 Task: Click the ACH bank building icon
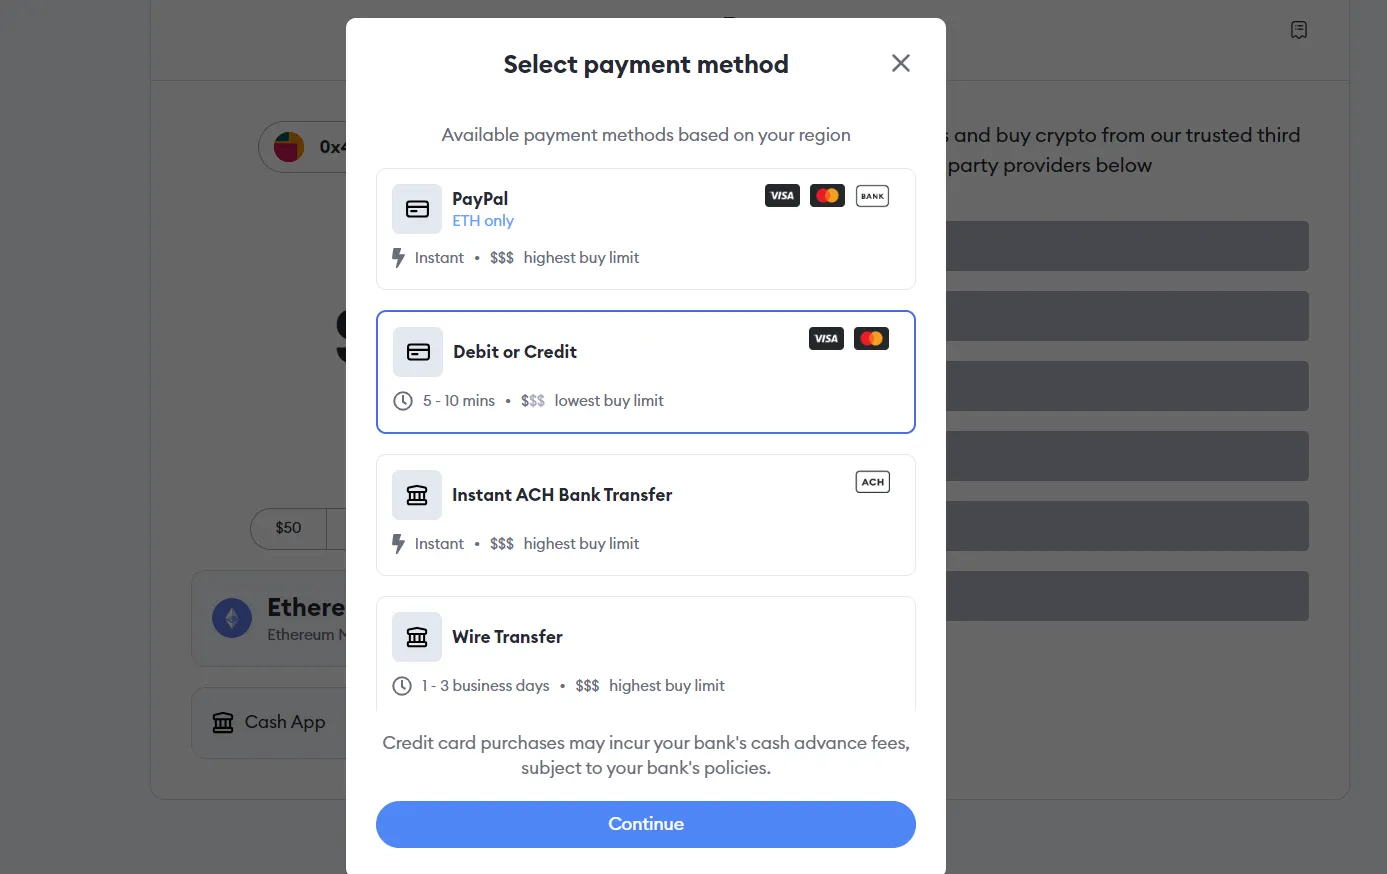pyautogui.click(x=417, y=495)
